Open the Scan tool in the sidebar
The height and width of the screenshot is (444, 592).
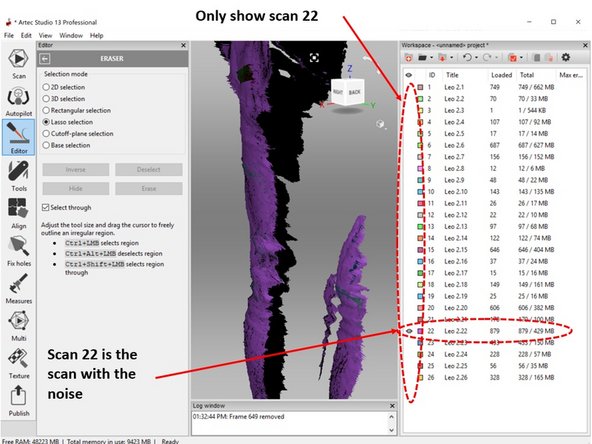[x=18, y=63]
